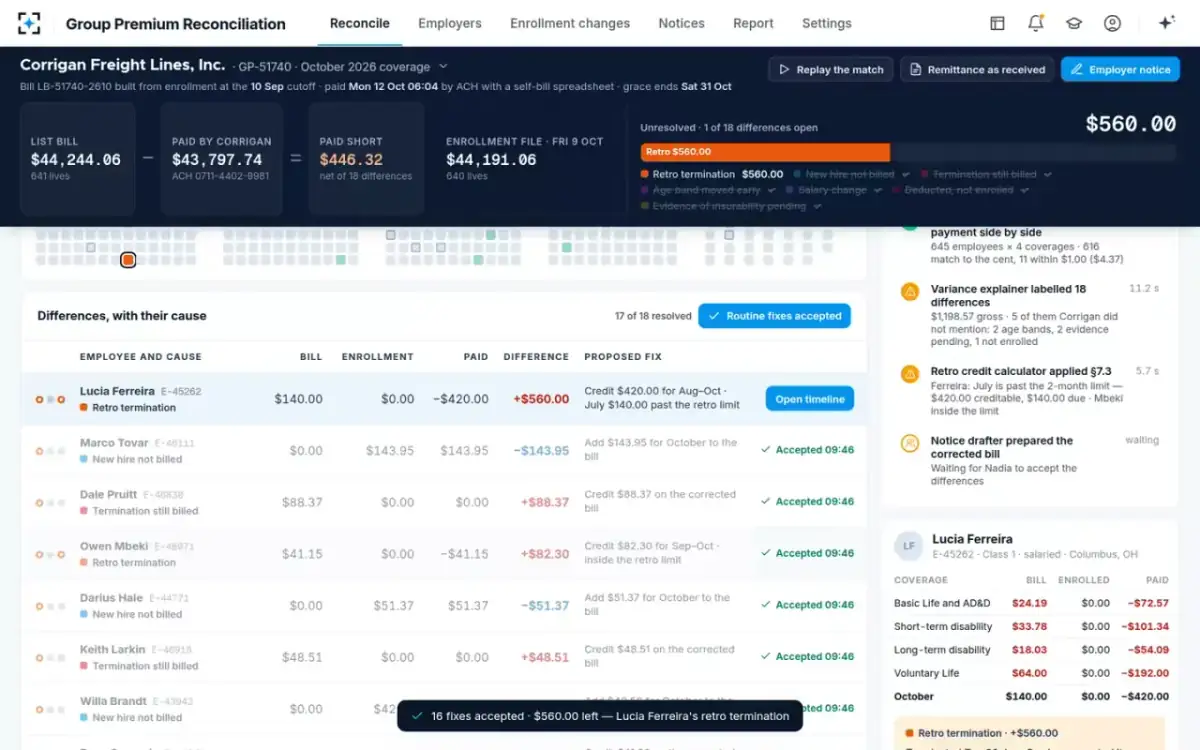Click Lucia Ferreira's row status dots
1200x750 pixels.
pyautogui.click(x=50, y=399)
